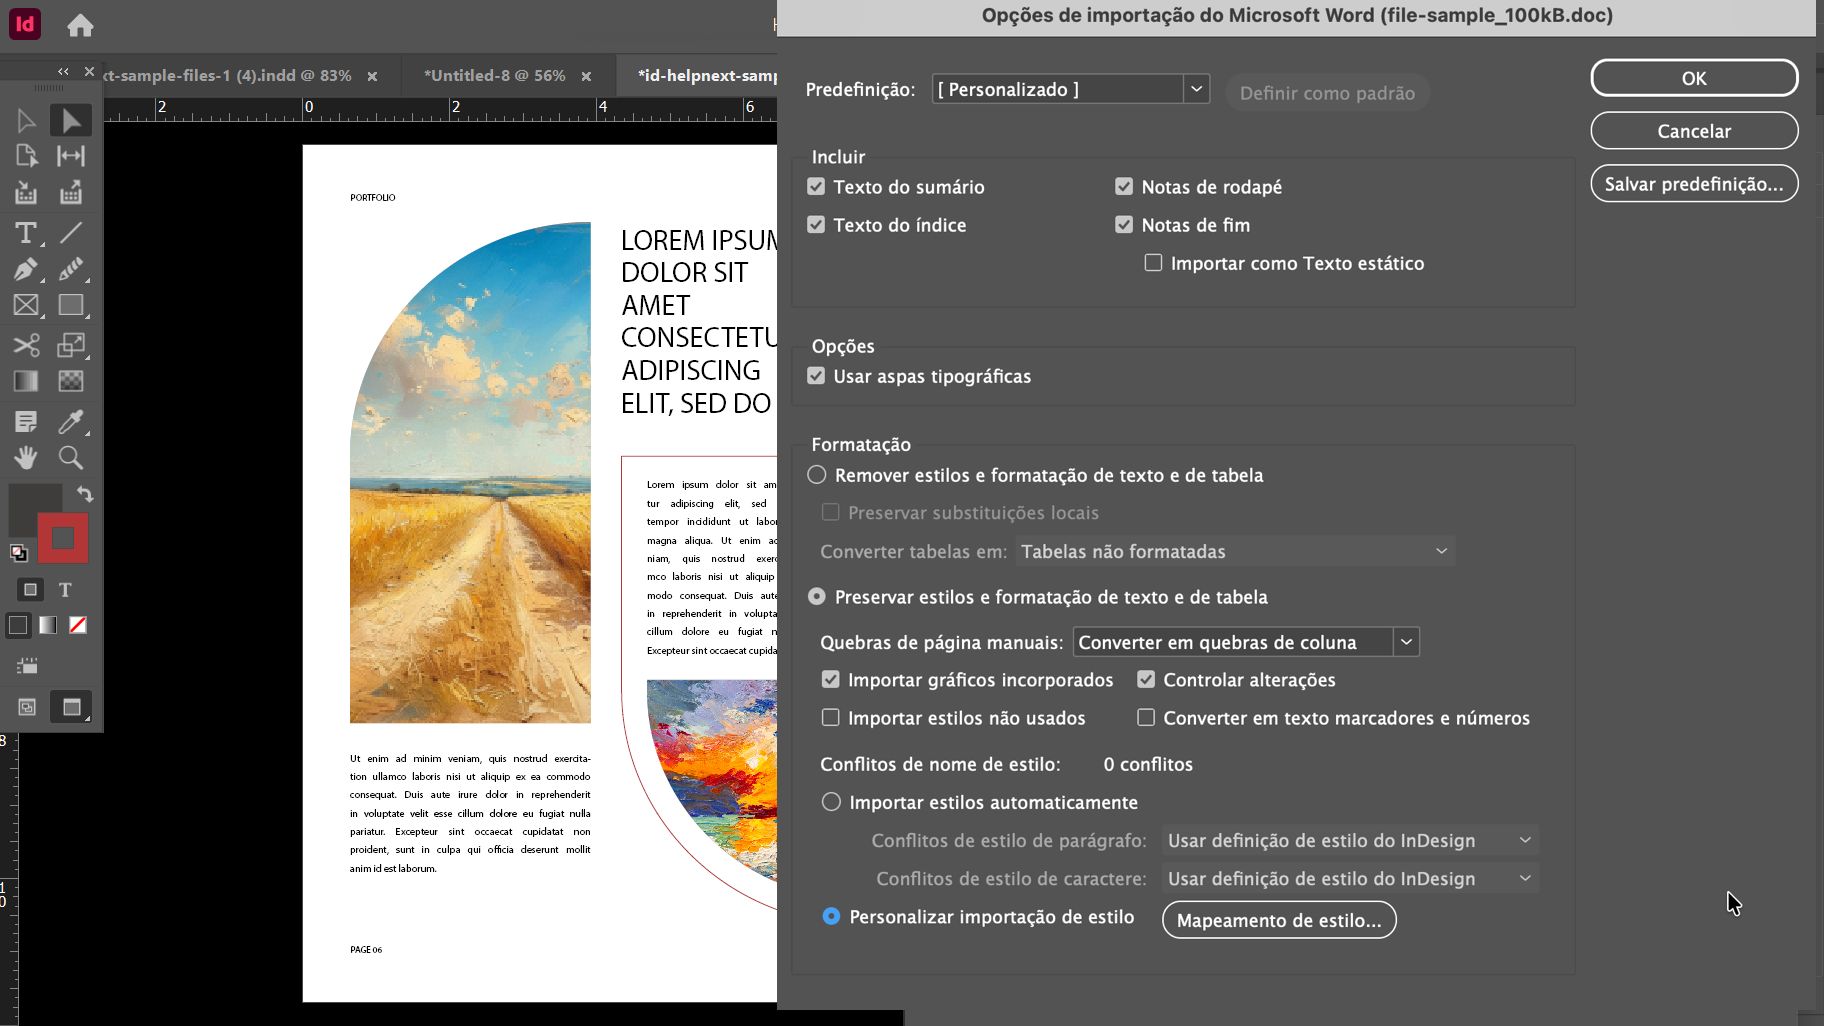The height and width of the screenshot is (1026, 1824).
Task: Open Conflitos de estilo de caractere dropdown
Action: coord(1350,879)
